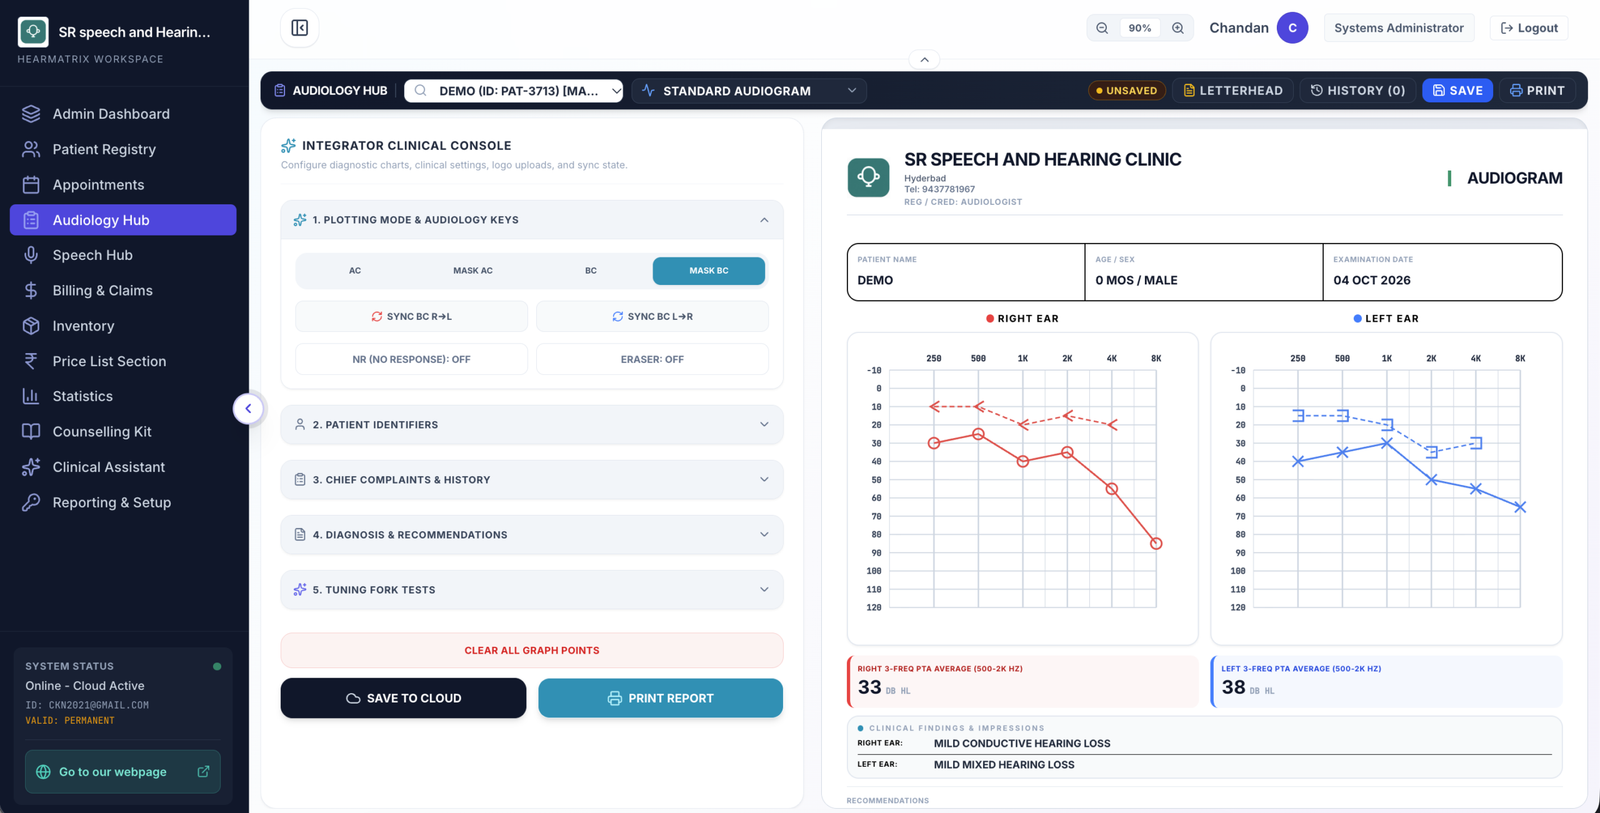This screenshot has width=1600, height=813.
Task: Open the Billing & Claims section
Action: pyautogui.click(x=123, y=291)
